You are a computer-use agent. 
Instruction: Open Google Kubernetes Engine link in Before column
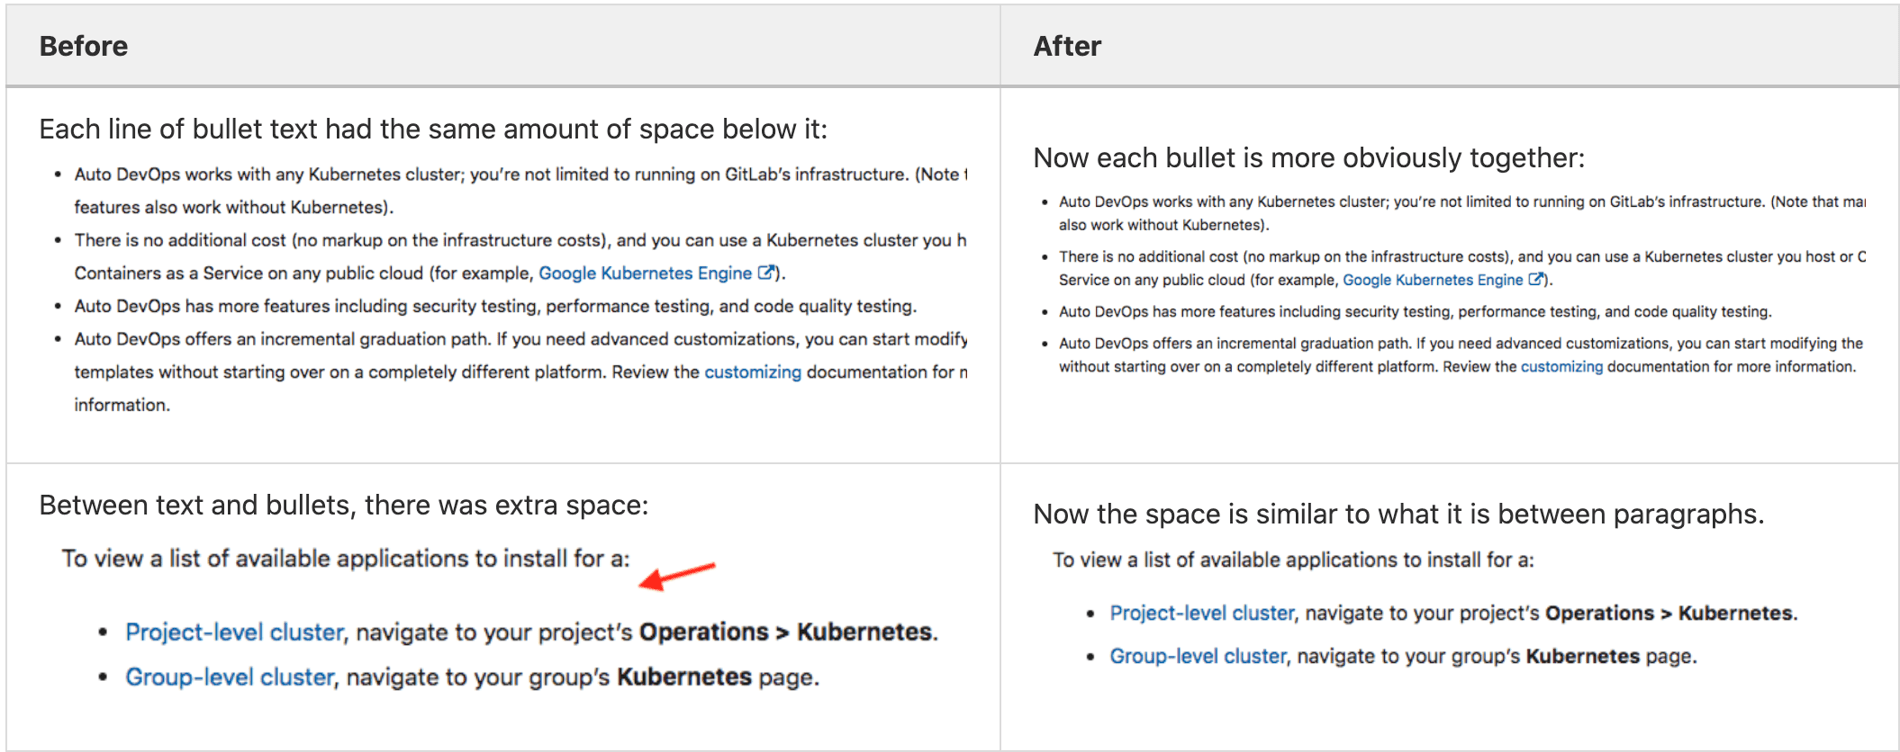pos(644,273)
